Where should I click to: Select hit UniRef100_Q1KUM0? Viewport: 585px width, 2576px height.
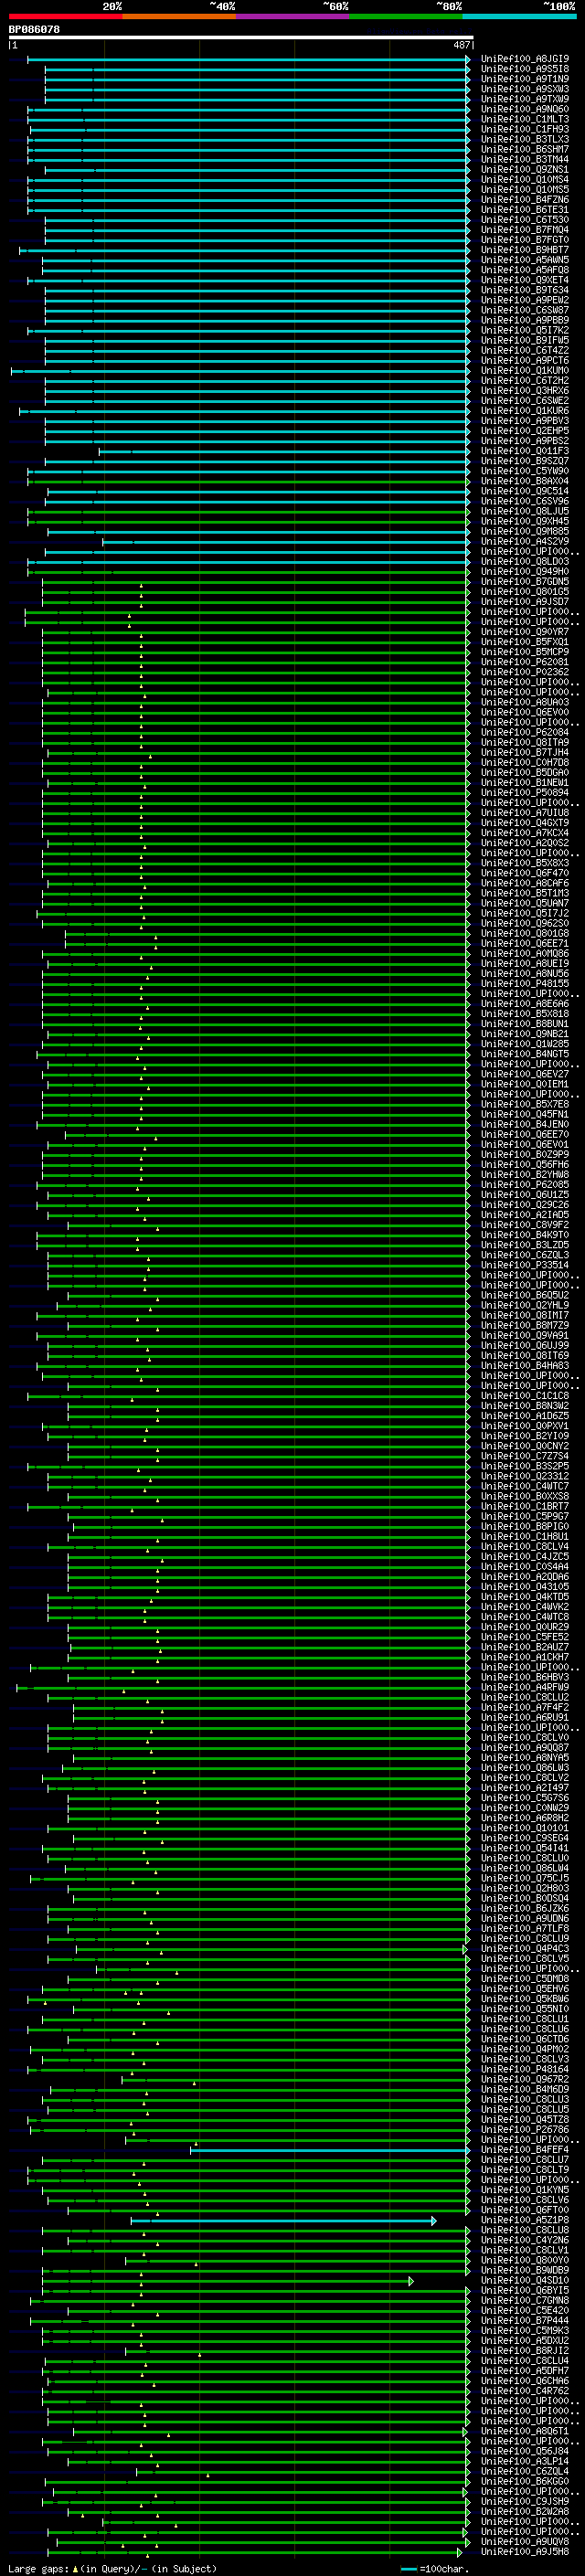(x=525, y=371)
